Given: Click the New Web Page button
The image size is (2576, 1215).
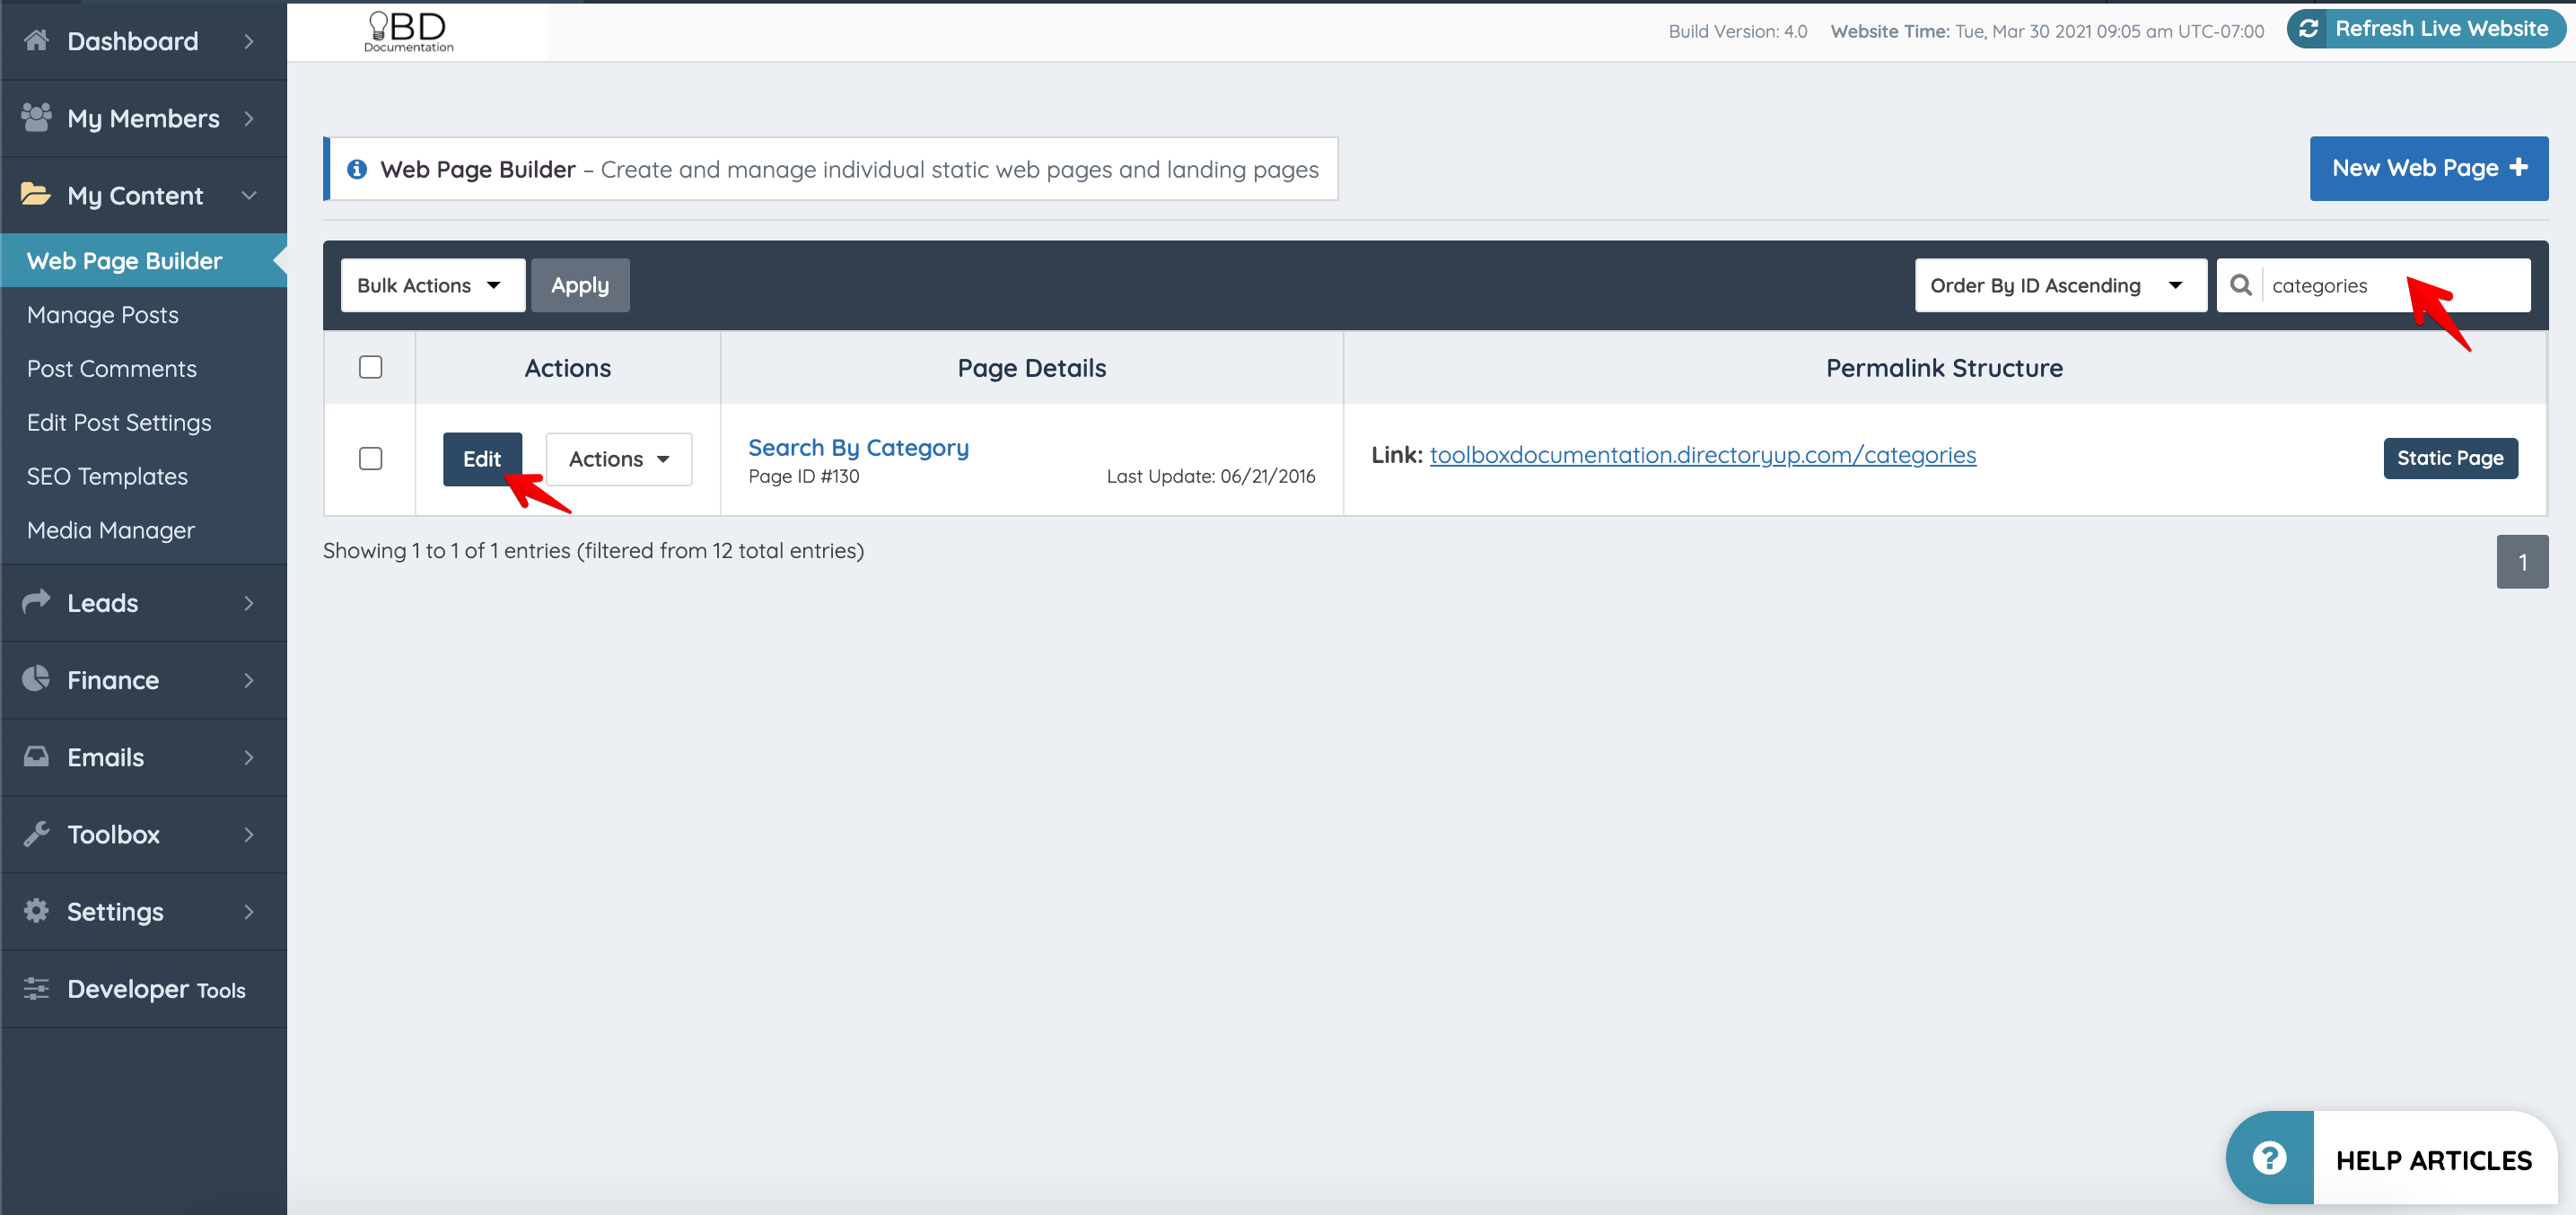Looking at the screenshot, I should tap(2428, 168).
